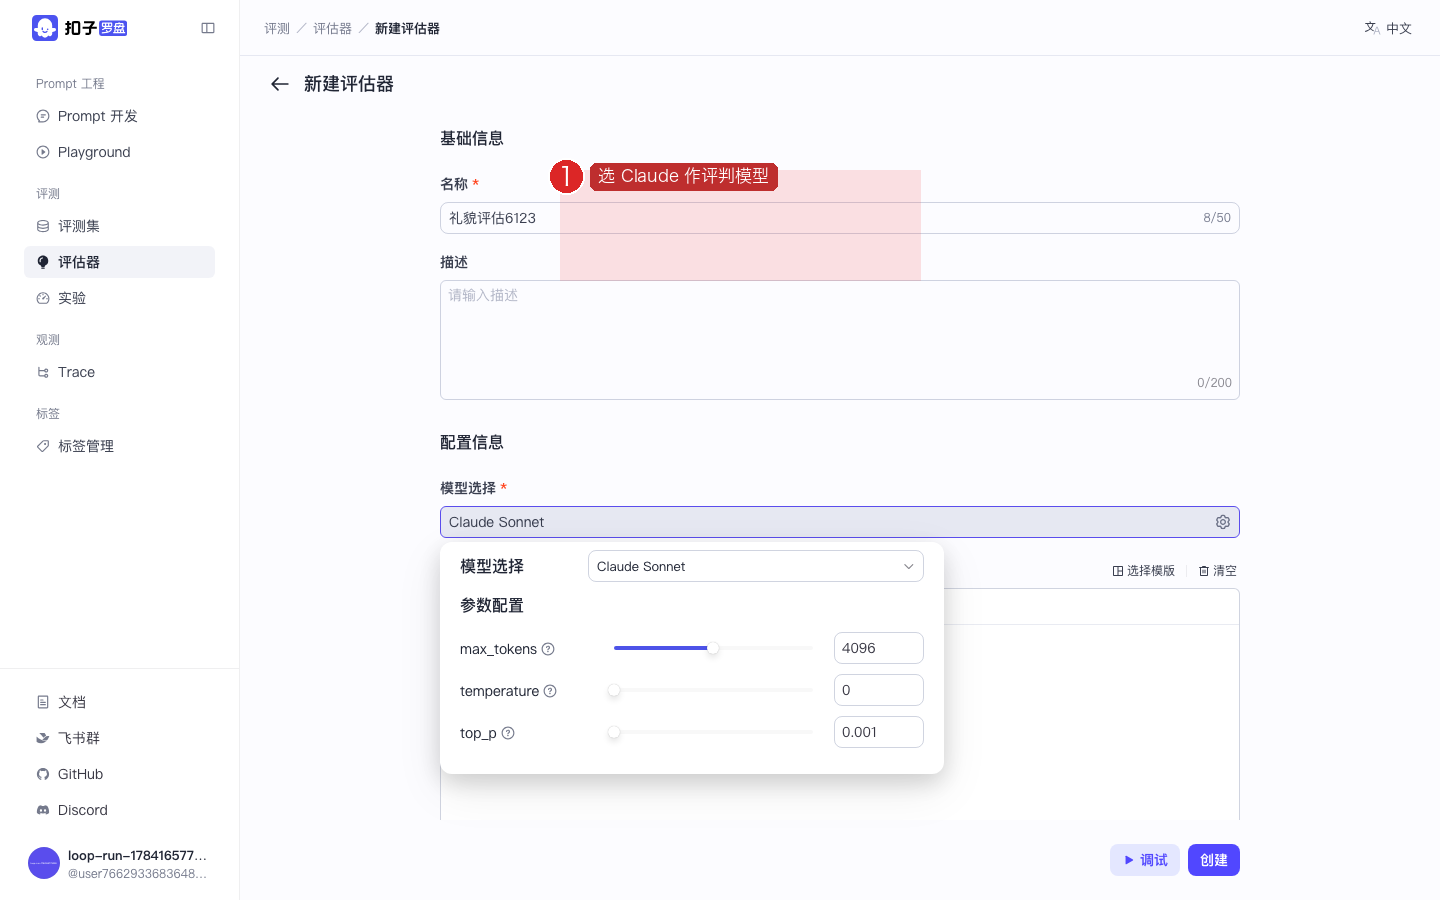Screen dimensions: 1440x900
Task: Show help for max_tokens
Action: (548, 649)
